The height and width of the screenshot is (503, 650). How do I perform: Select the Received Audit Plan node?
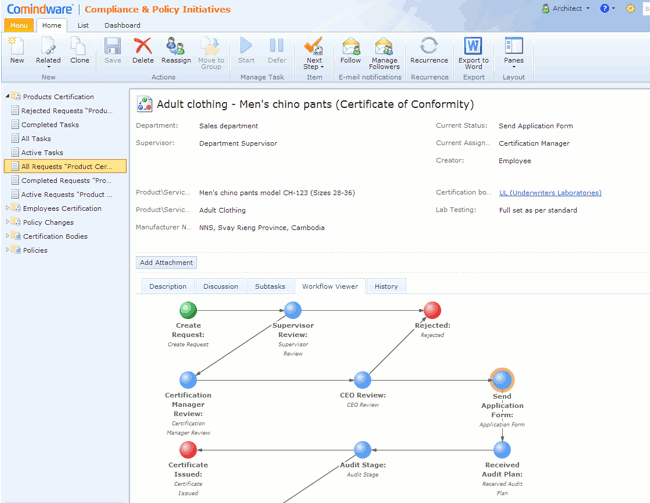[x=502, y=450]
